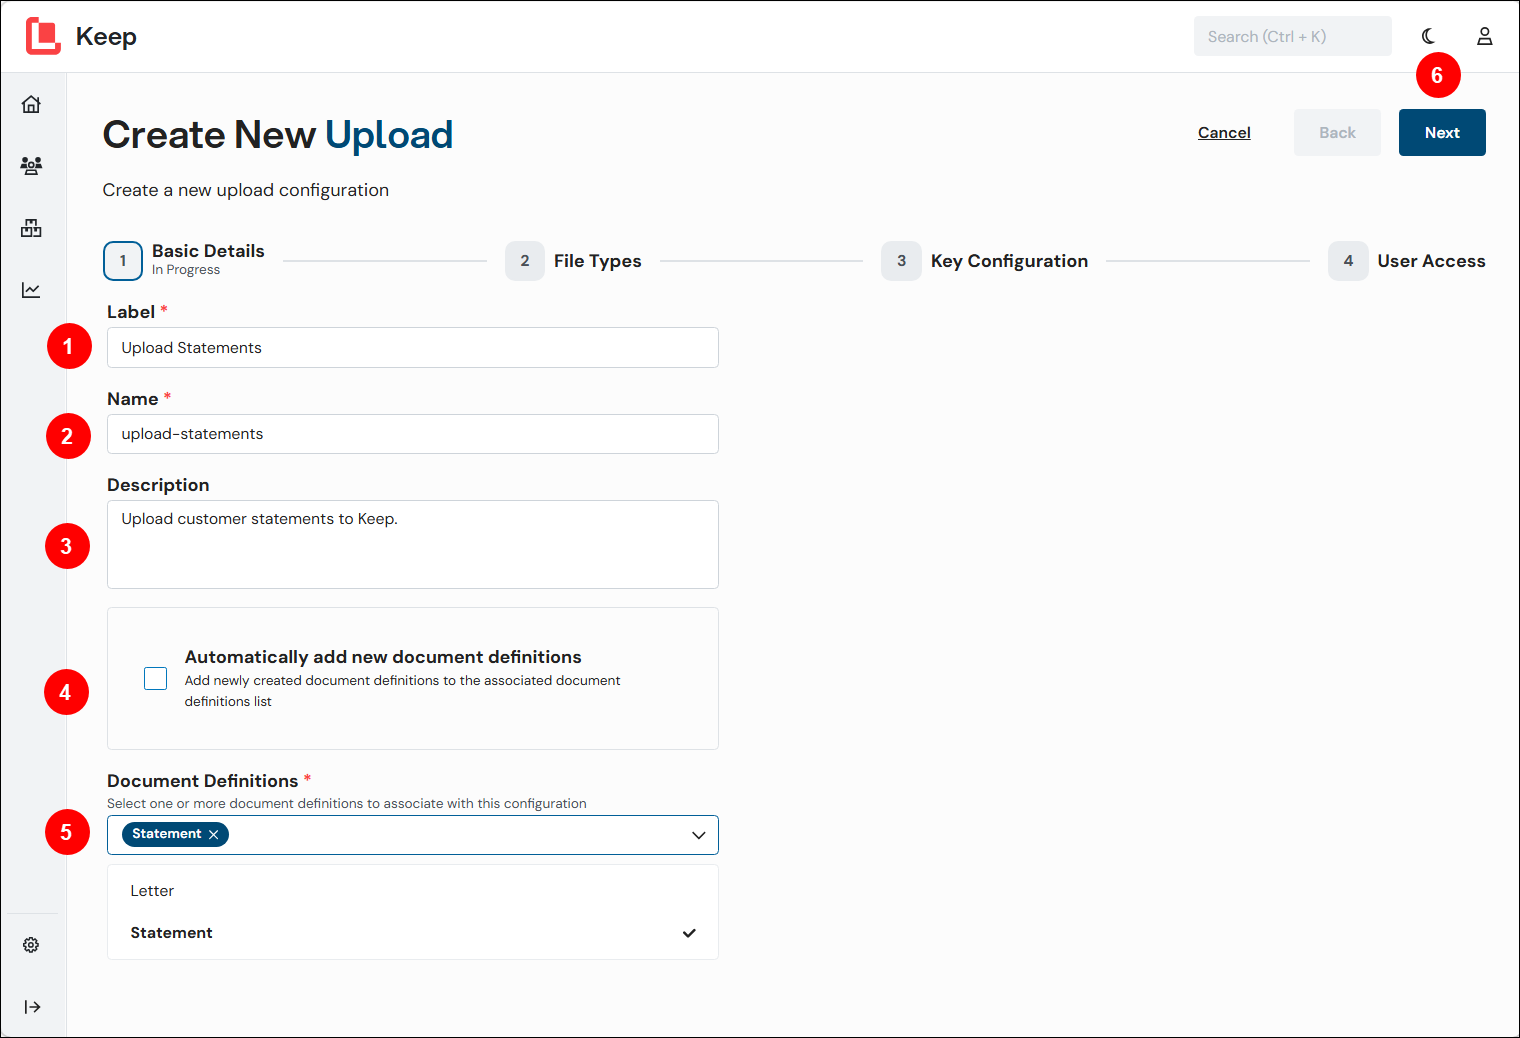Click the Document Definitions selection field

[413, 835]
